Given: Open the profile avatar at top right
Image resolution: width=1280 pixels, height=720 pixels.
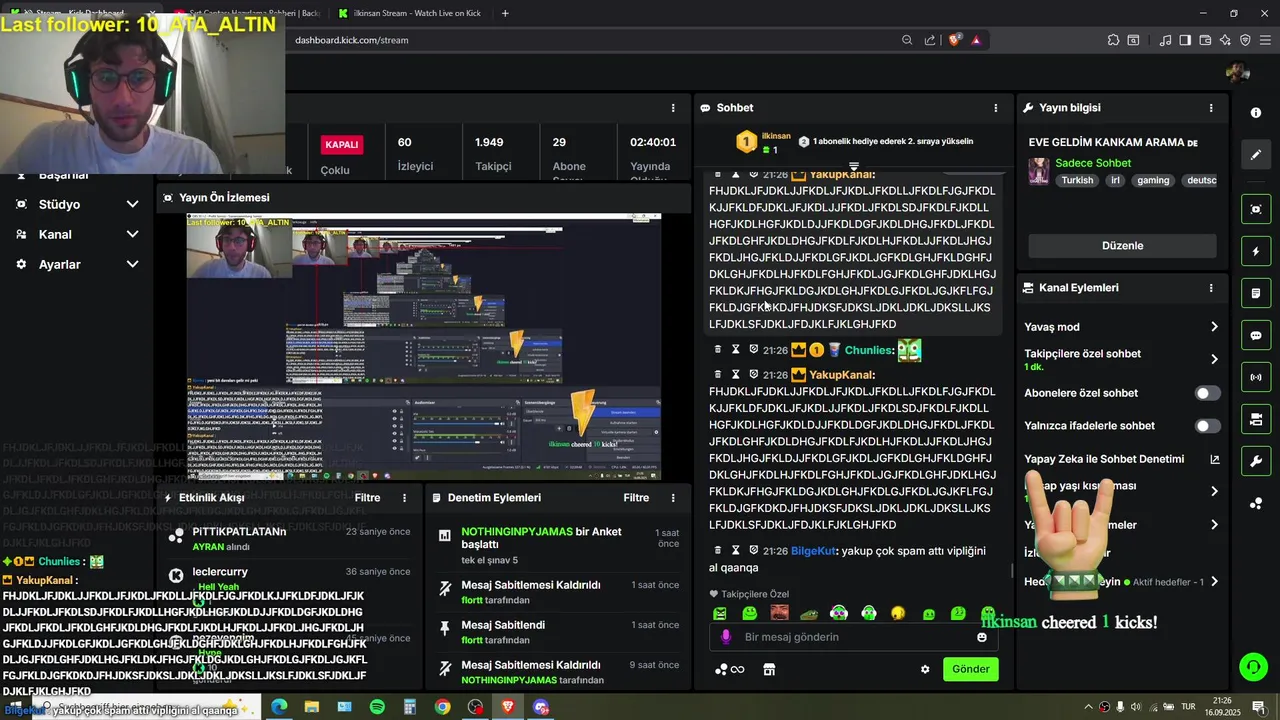Looking at the screenshot, I should click(1238, 72).
